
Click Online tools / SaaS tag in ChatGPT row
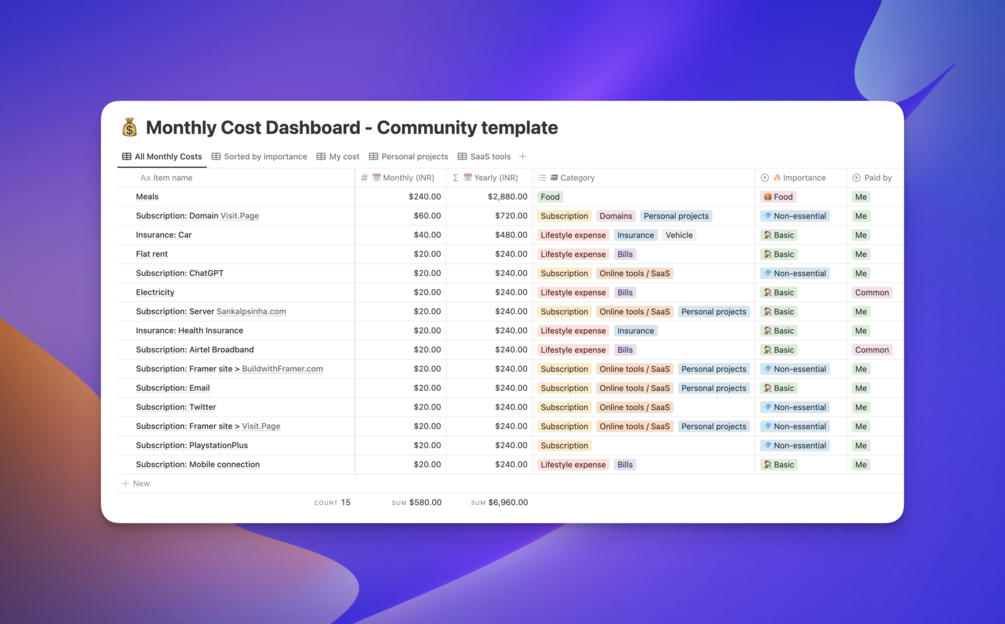[x=635, y=274]
